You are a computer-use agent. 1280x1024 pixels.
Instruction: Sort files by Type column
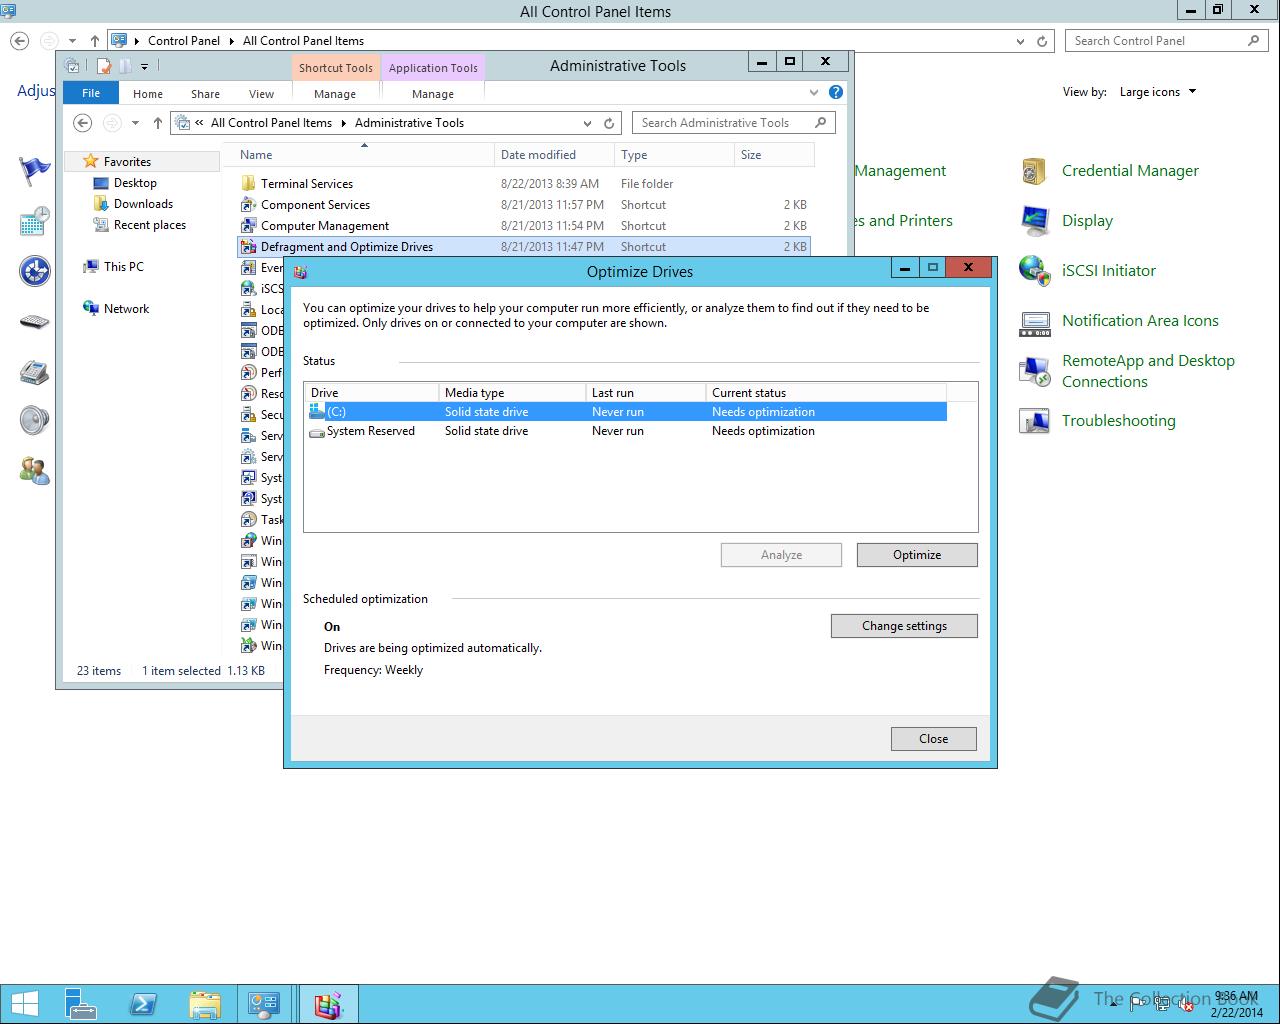tap(674, 155)
